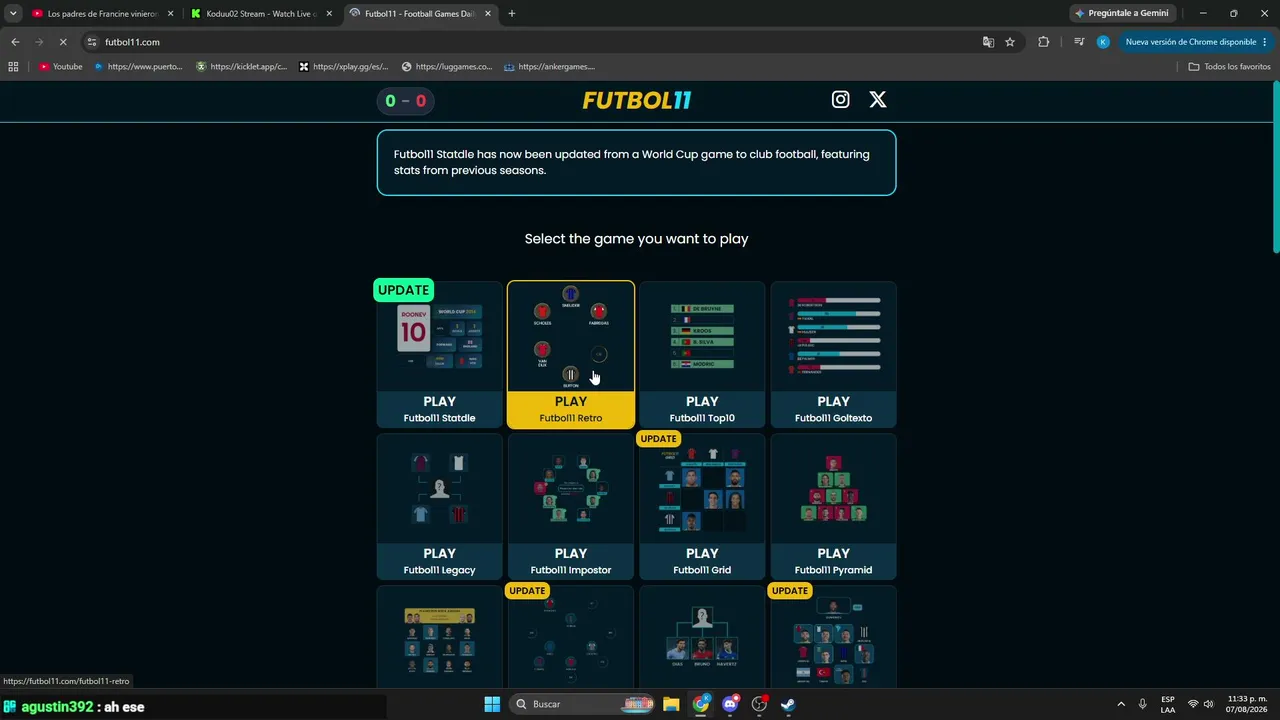1280x720 pixels.
Task: Open the Chrome apps grid in the bookmarks bar
Action: [x=13, y=67]
